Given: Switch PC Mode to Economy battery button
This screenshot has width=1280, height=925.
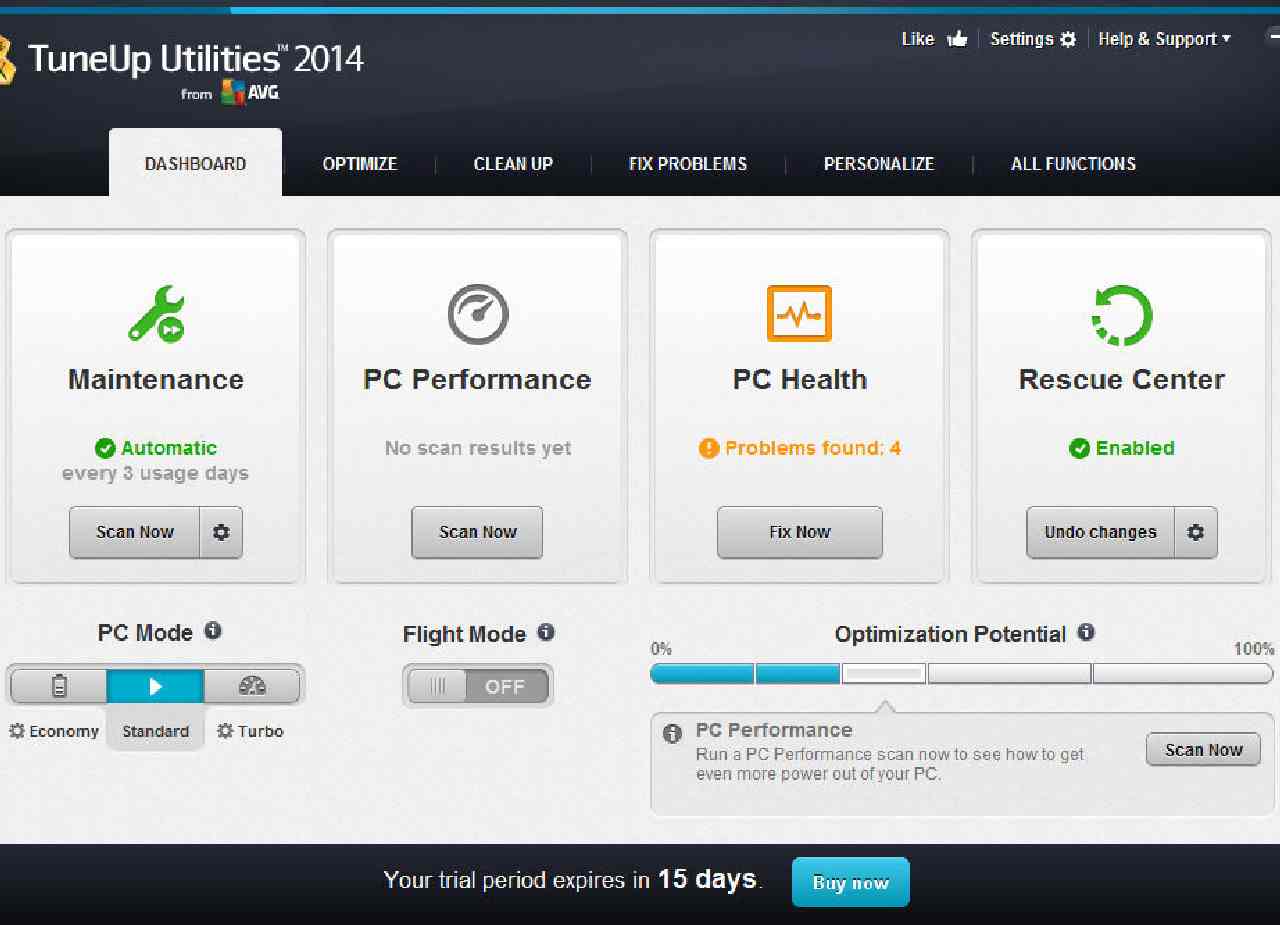Looking at the screenshot, I should click(59, 686).
